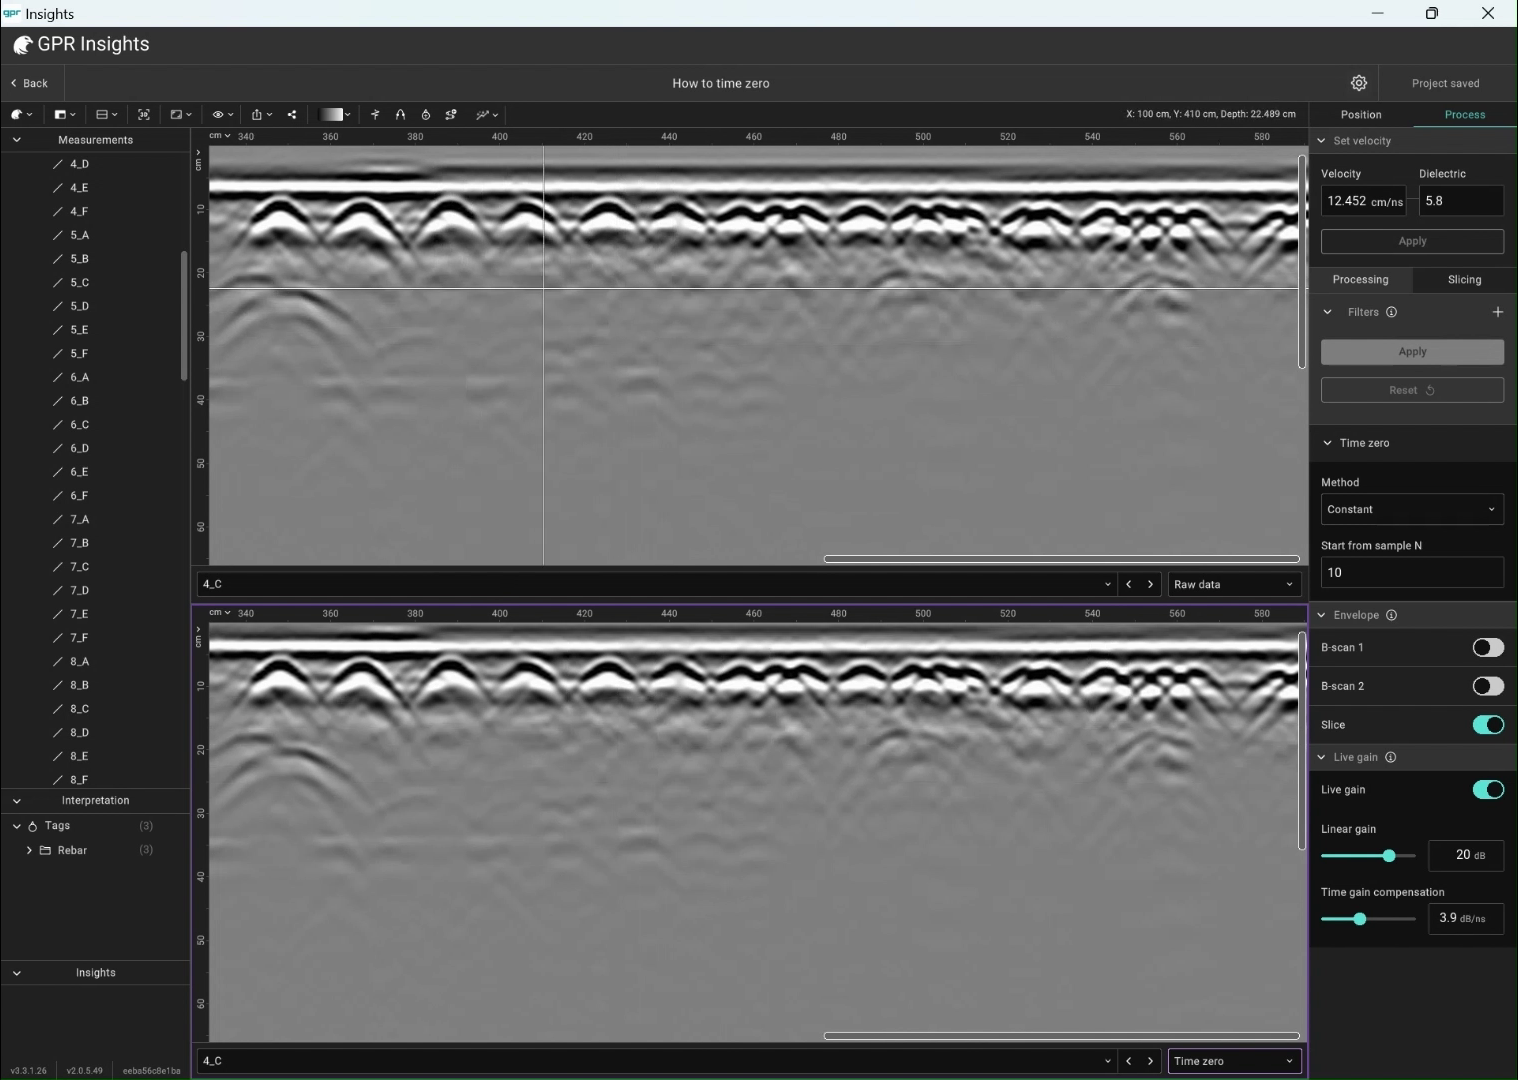Enable the B-scan 1 envelope toggle
Viewport: 1518px width, 1080px height.
pos(1487,648)
